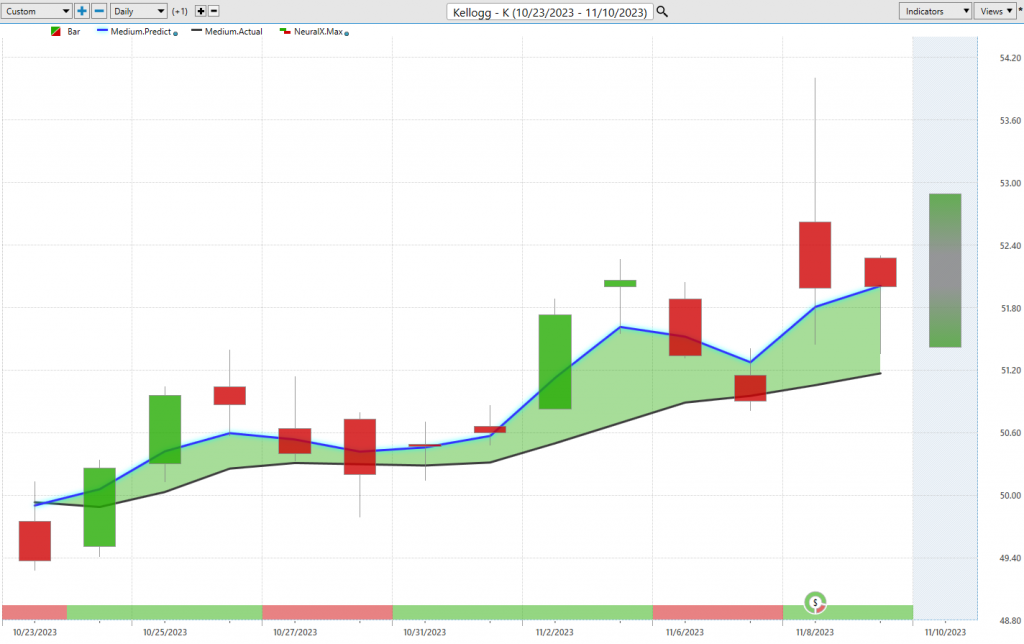The width and height of the screenshot is (1024, 644).
Task: Click the black Medium.Actual legend line icon
Action: point(196,31)
